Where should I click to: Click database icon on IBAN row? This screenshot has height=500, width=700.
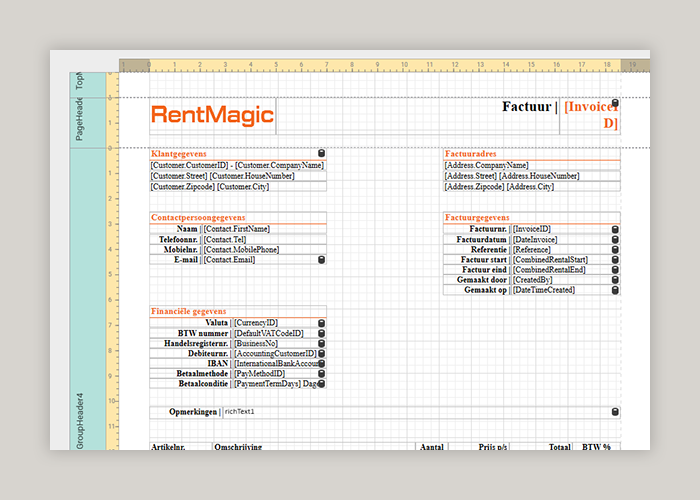(321, 363)
